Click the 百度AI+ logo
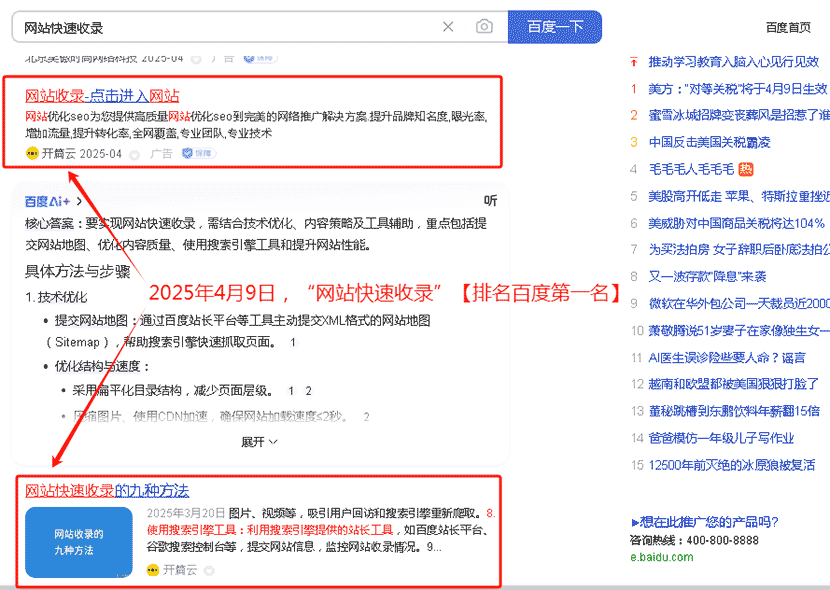 point(47,201)
